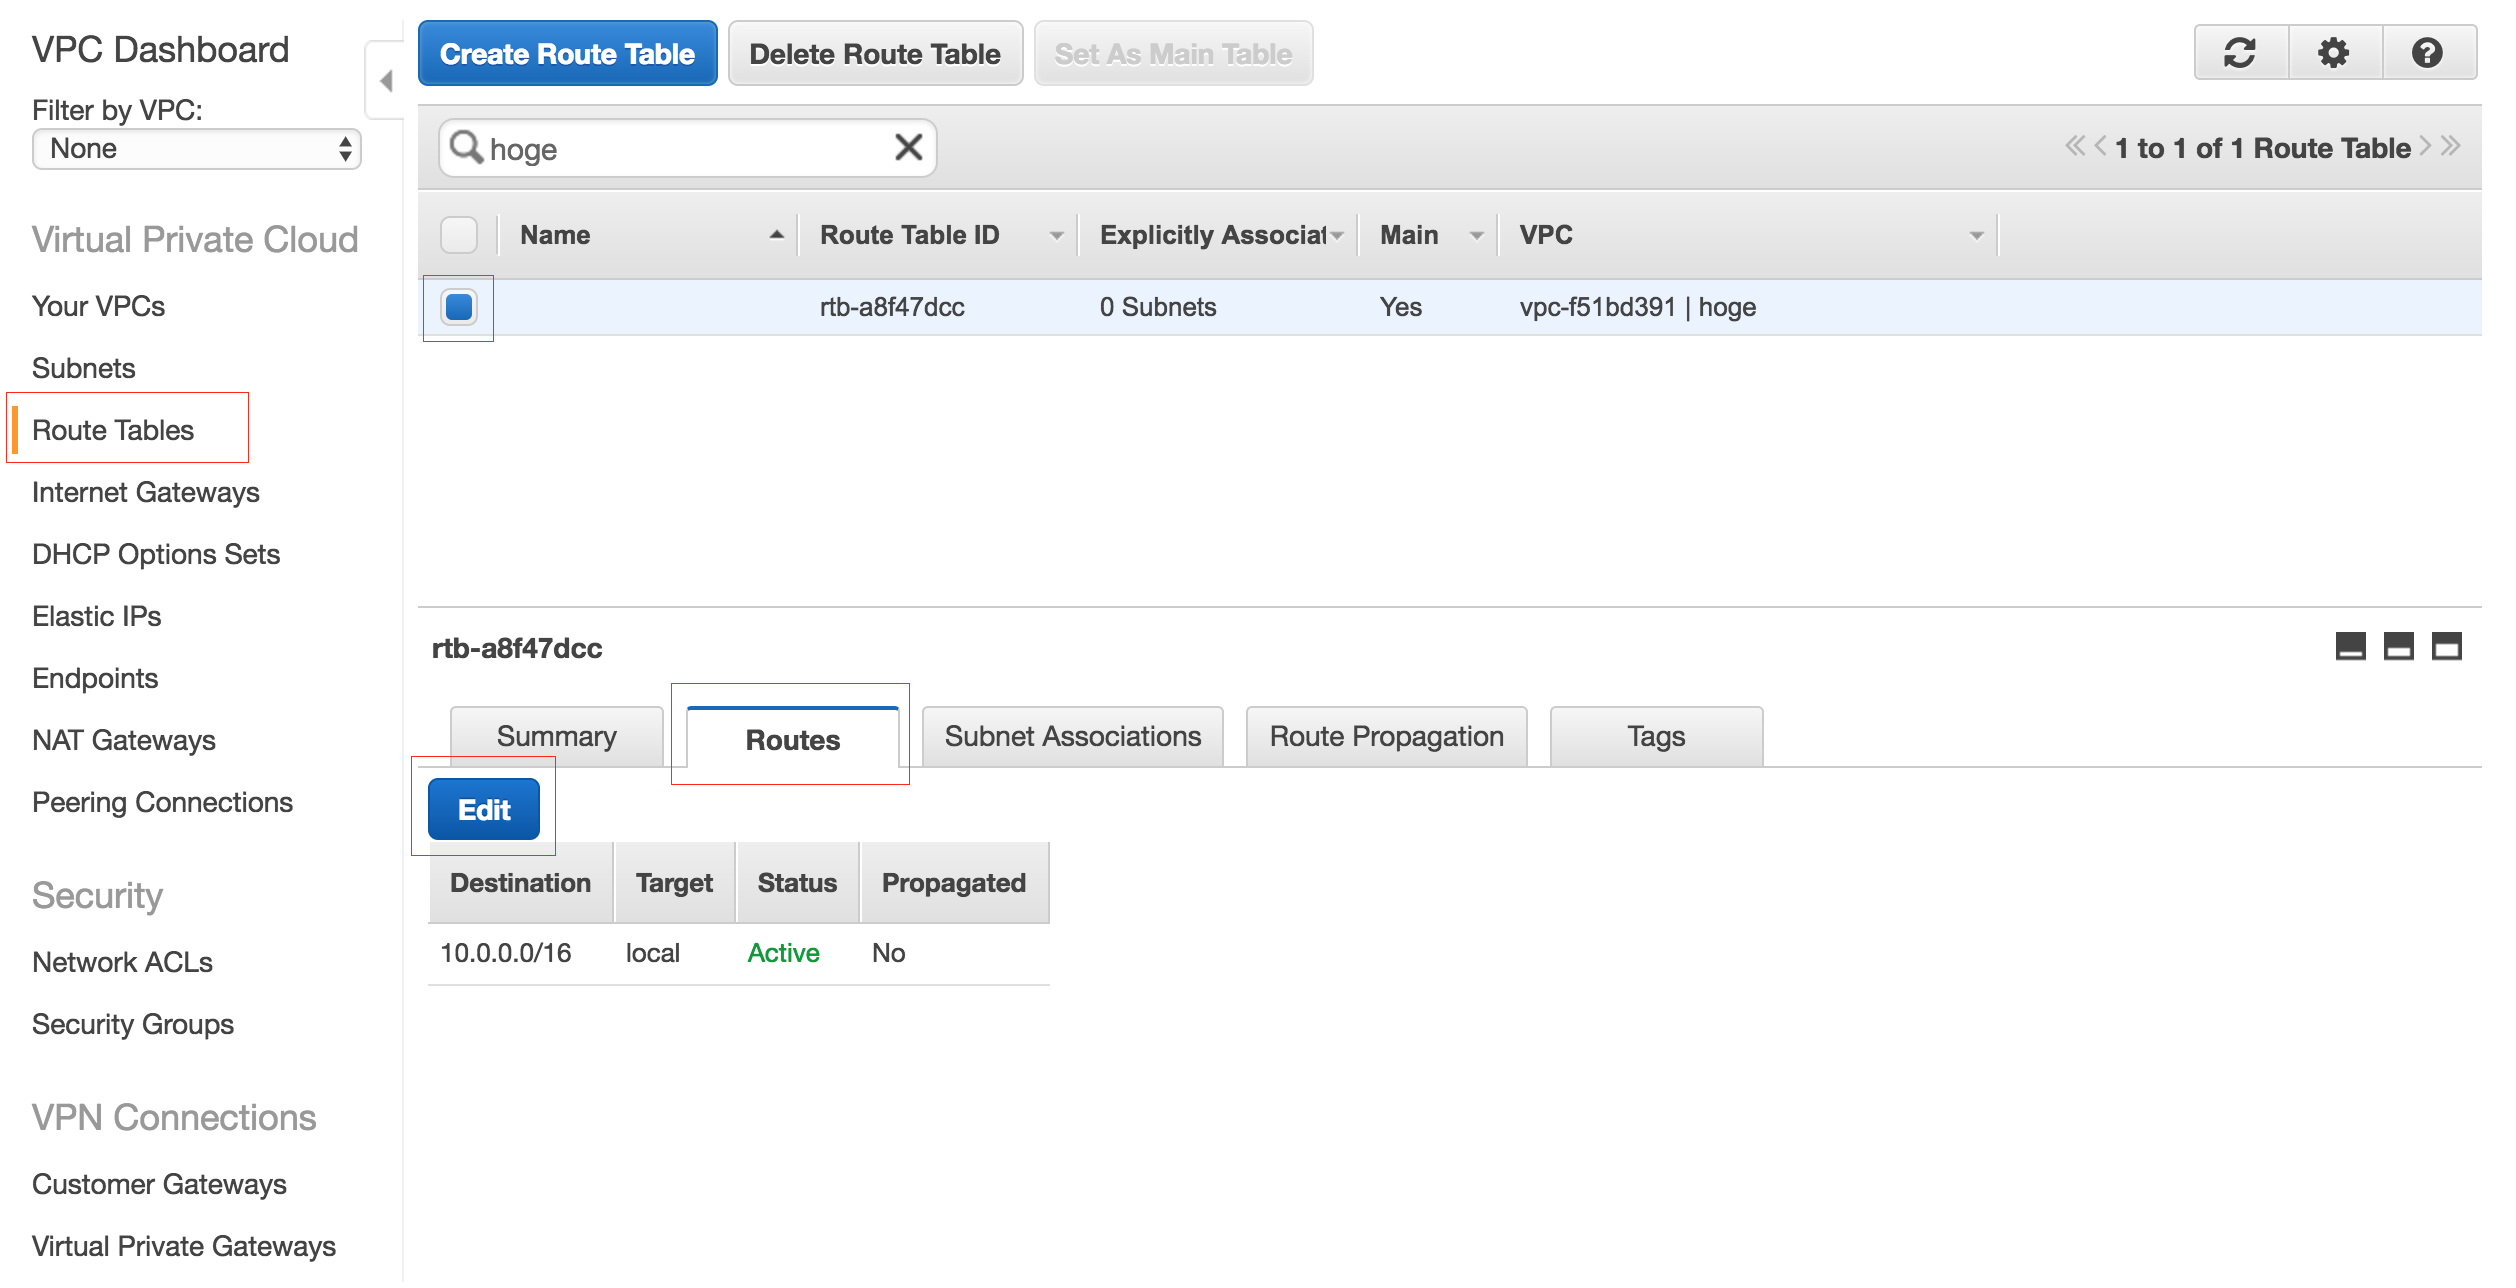
Task: Click the 0 Subnets cell
Action: (1158, 307)
